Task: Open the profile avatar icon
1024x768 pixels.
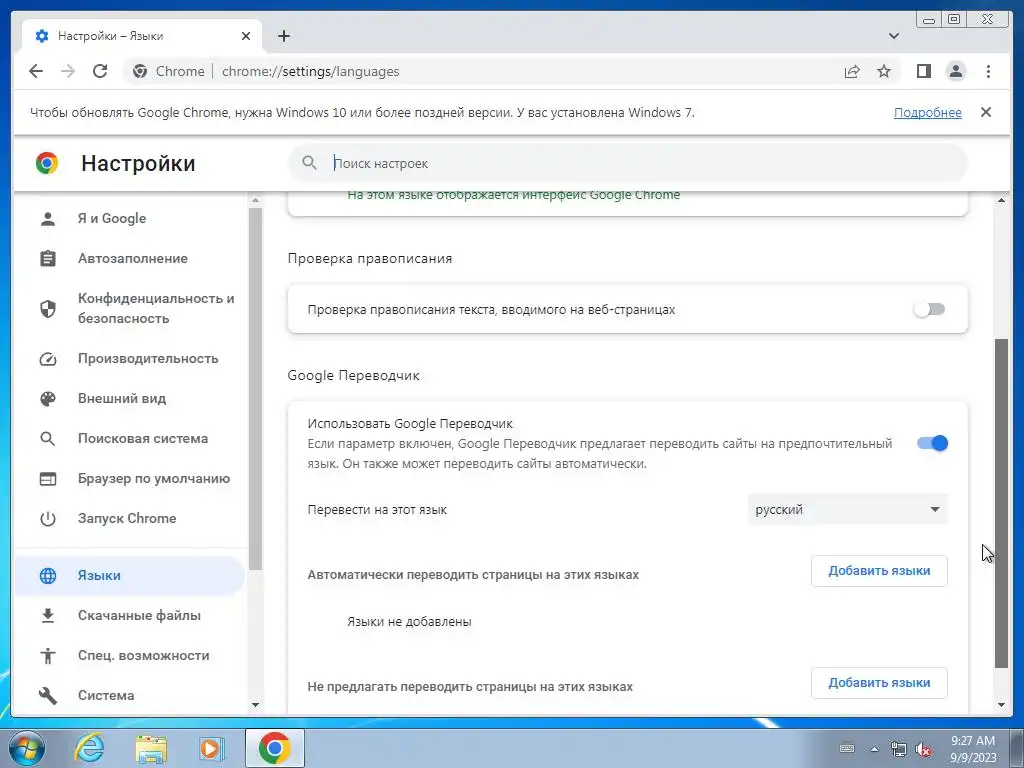Action: point(955,71)
